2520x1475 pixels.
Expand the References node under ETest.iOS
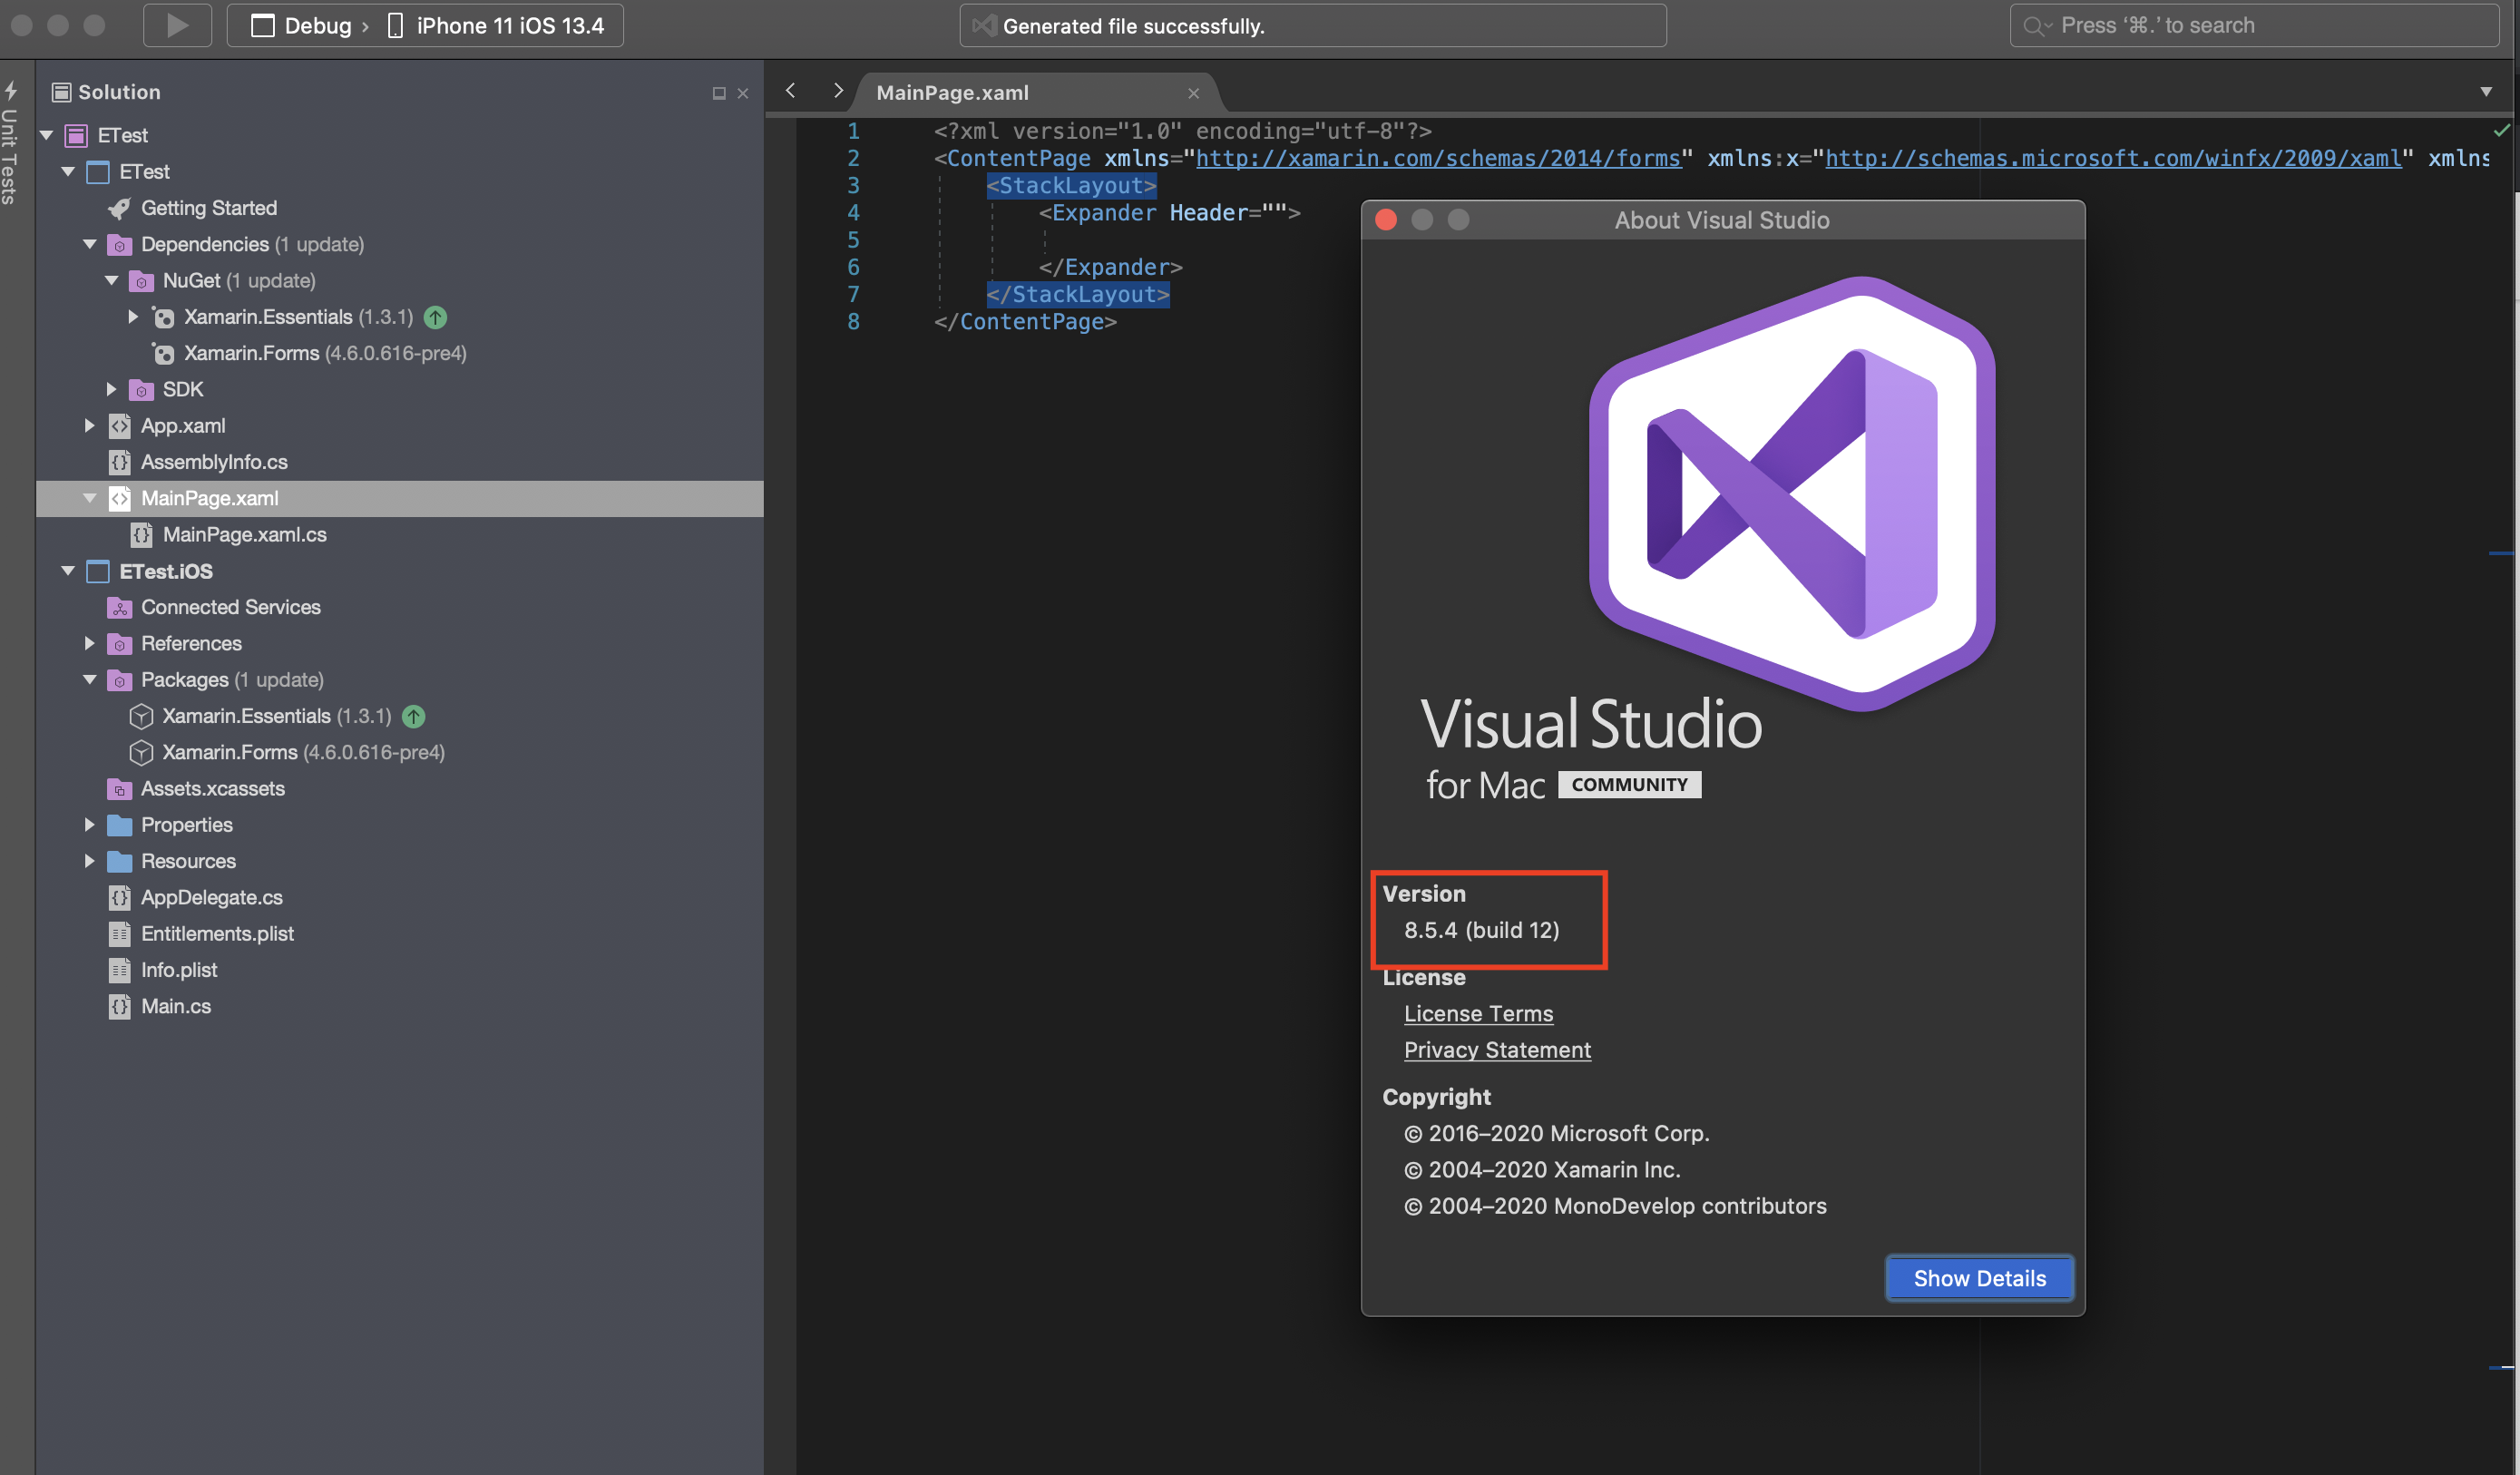pyautogui.click(x=89, y=643)
